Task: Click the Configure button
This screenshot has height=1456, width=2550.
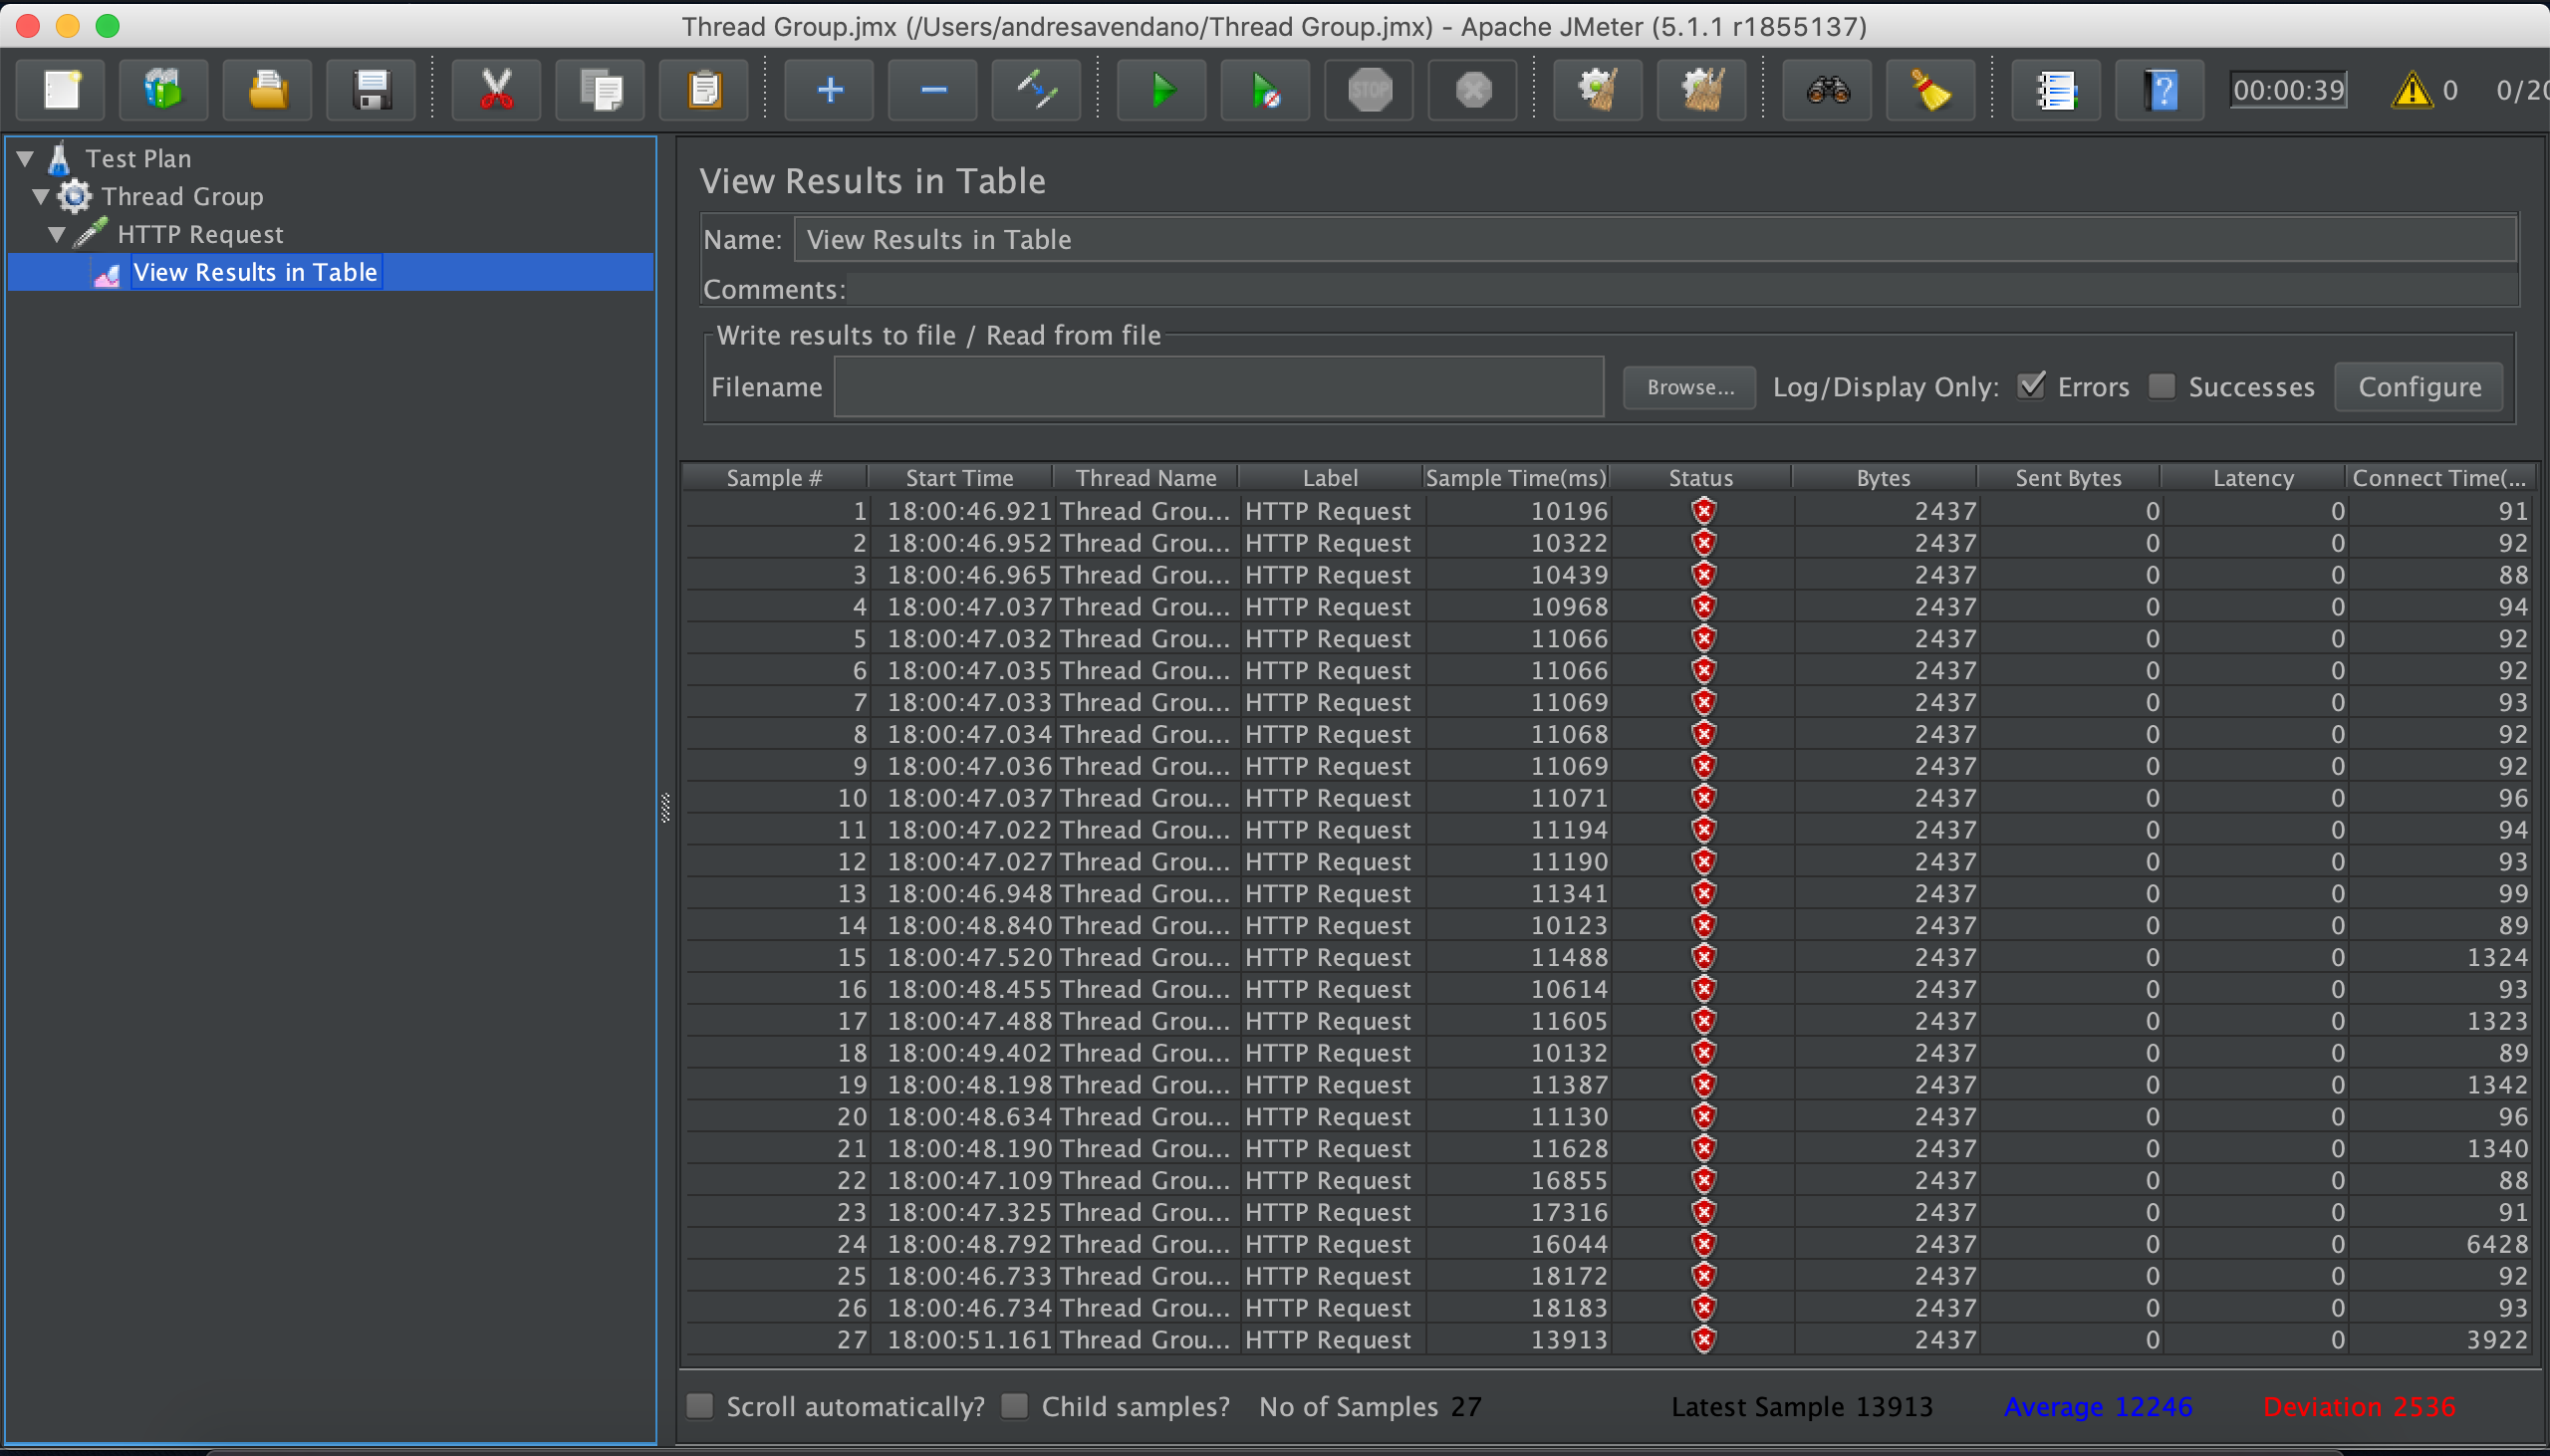Action: coord(2419,387)
